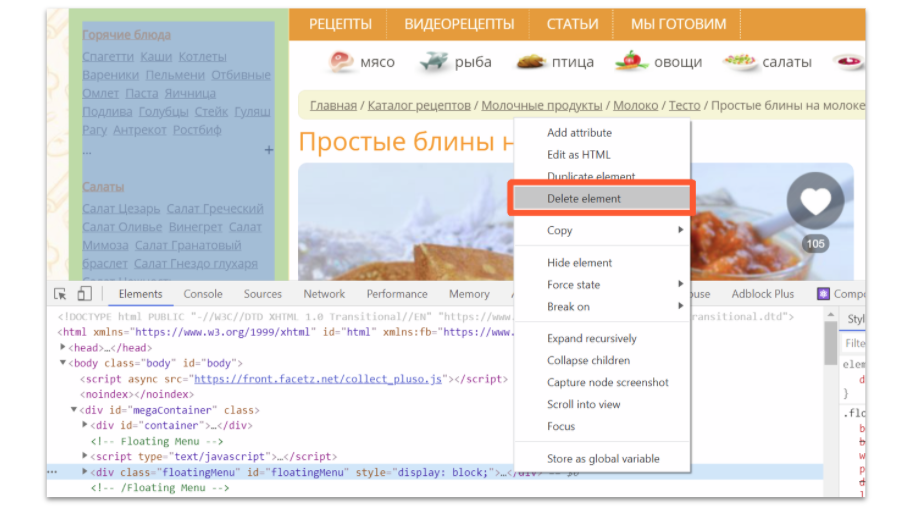Open the Performance tab
The image size is (920, 507).
click(397, 294)
